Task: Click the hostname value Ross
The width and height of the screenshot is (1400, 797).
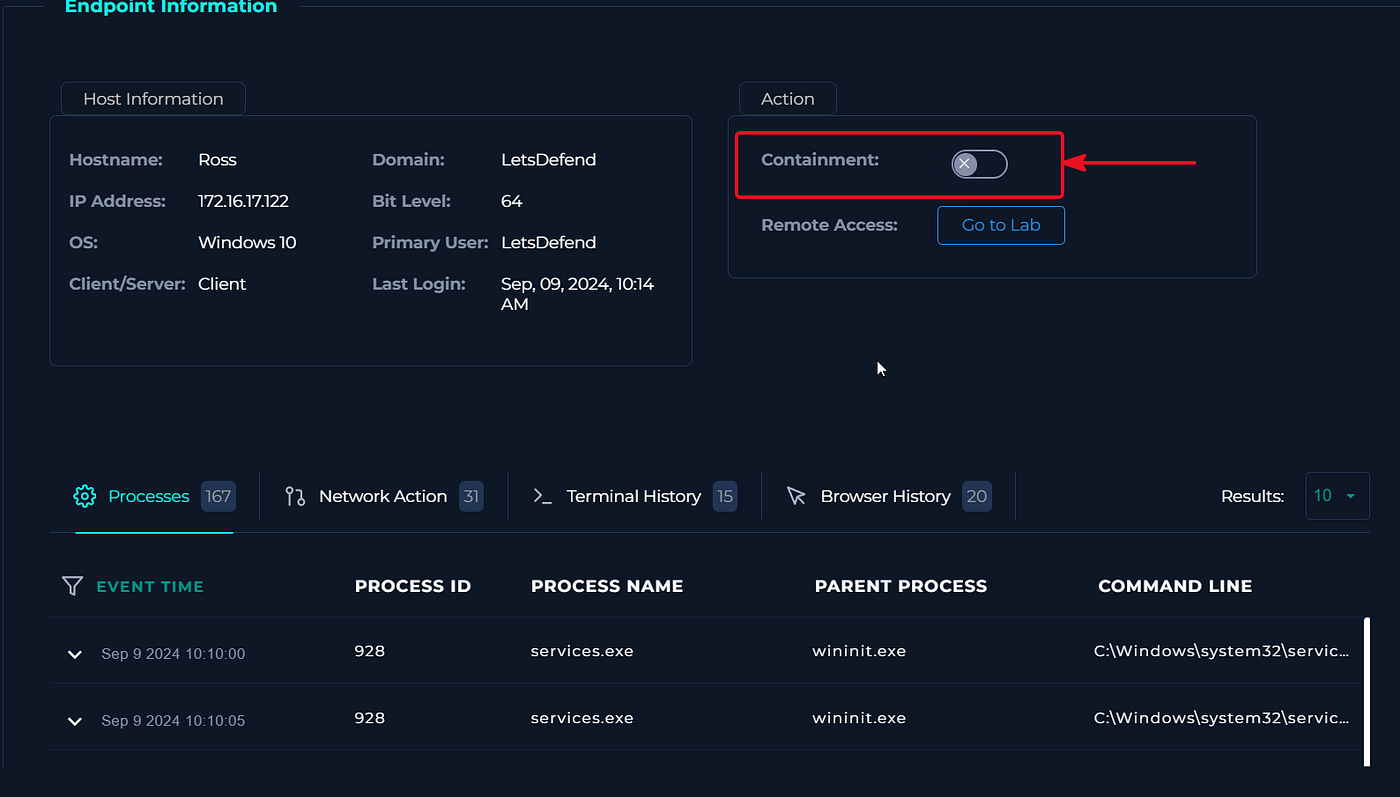Action: pos(217,160)
